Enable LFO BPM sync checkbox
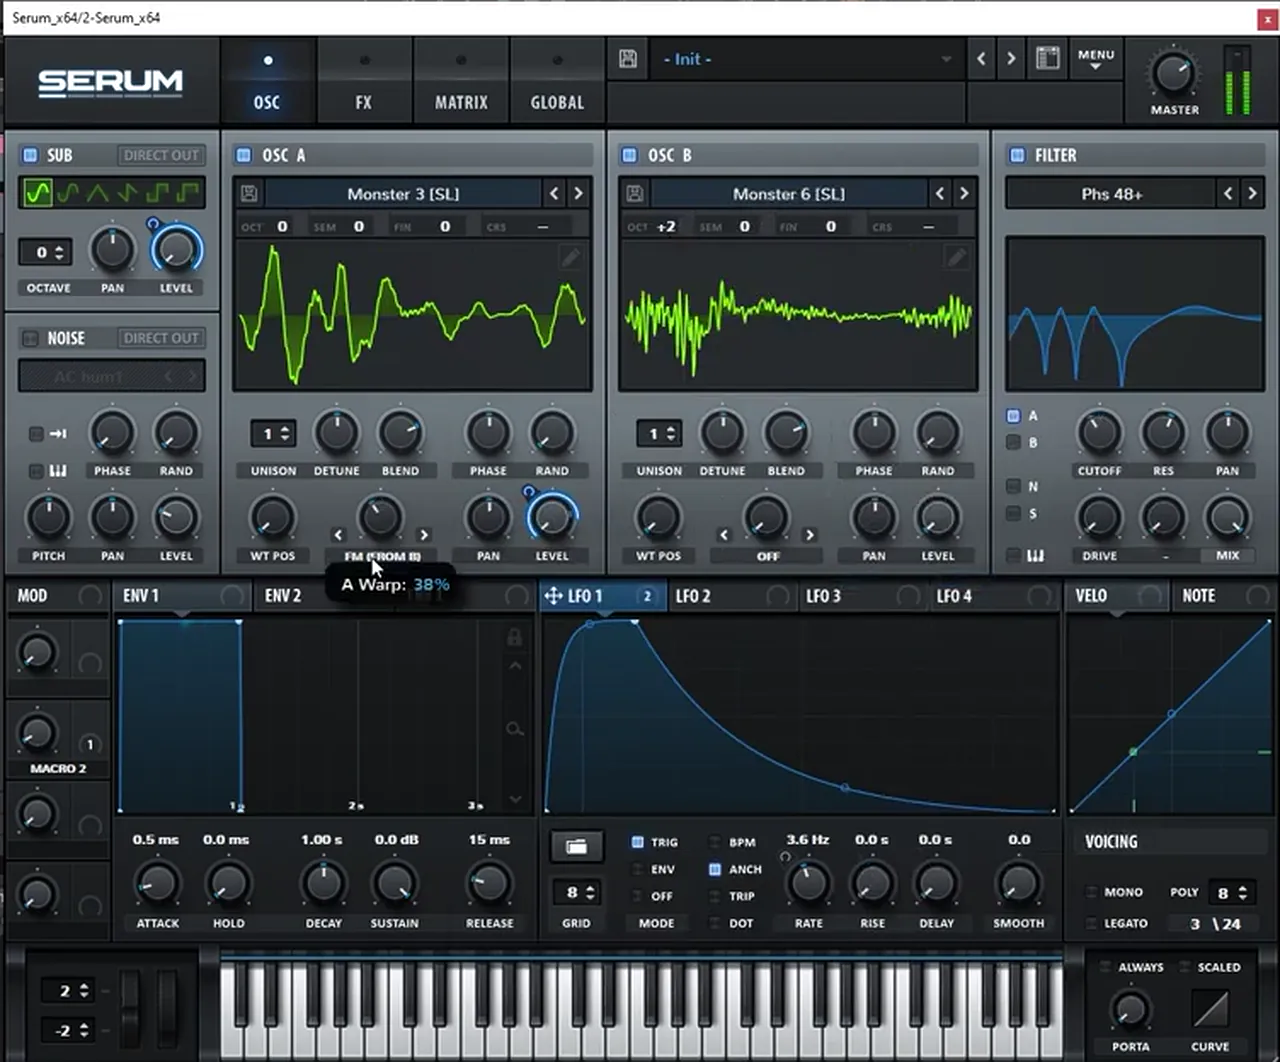Image resolution: width=1280 pixels, height=1062 pixels. [714, 842]
